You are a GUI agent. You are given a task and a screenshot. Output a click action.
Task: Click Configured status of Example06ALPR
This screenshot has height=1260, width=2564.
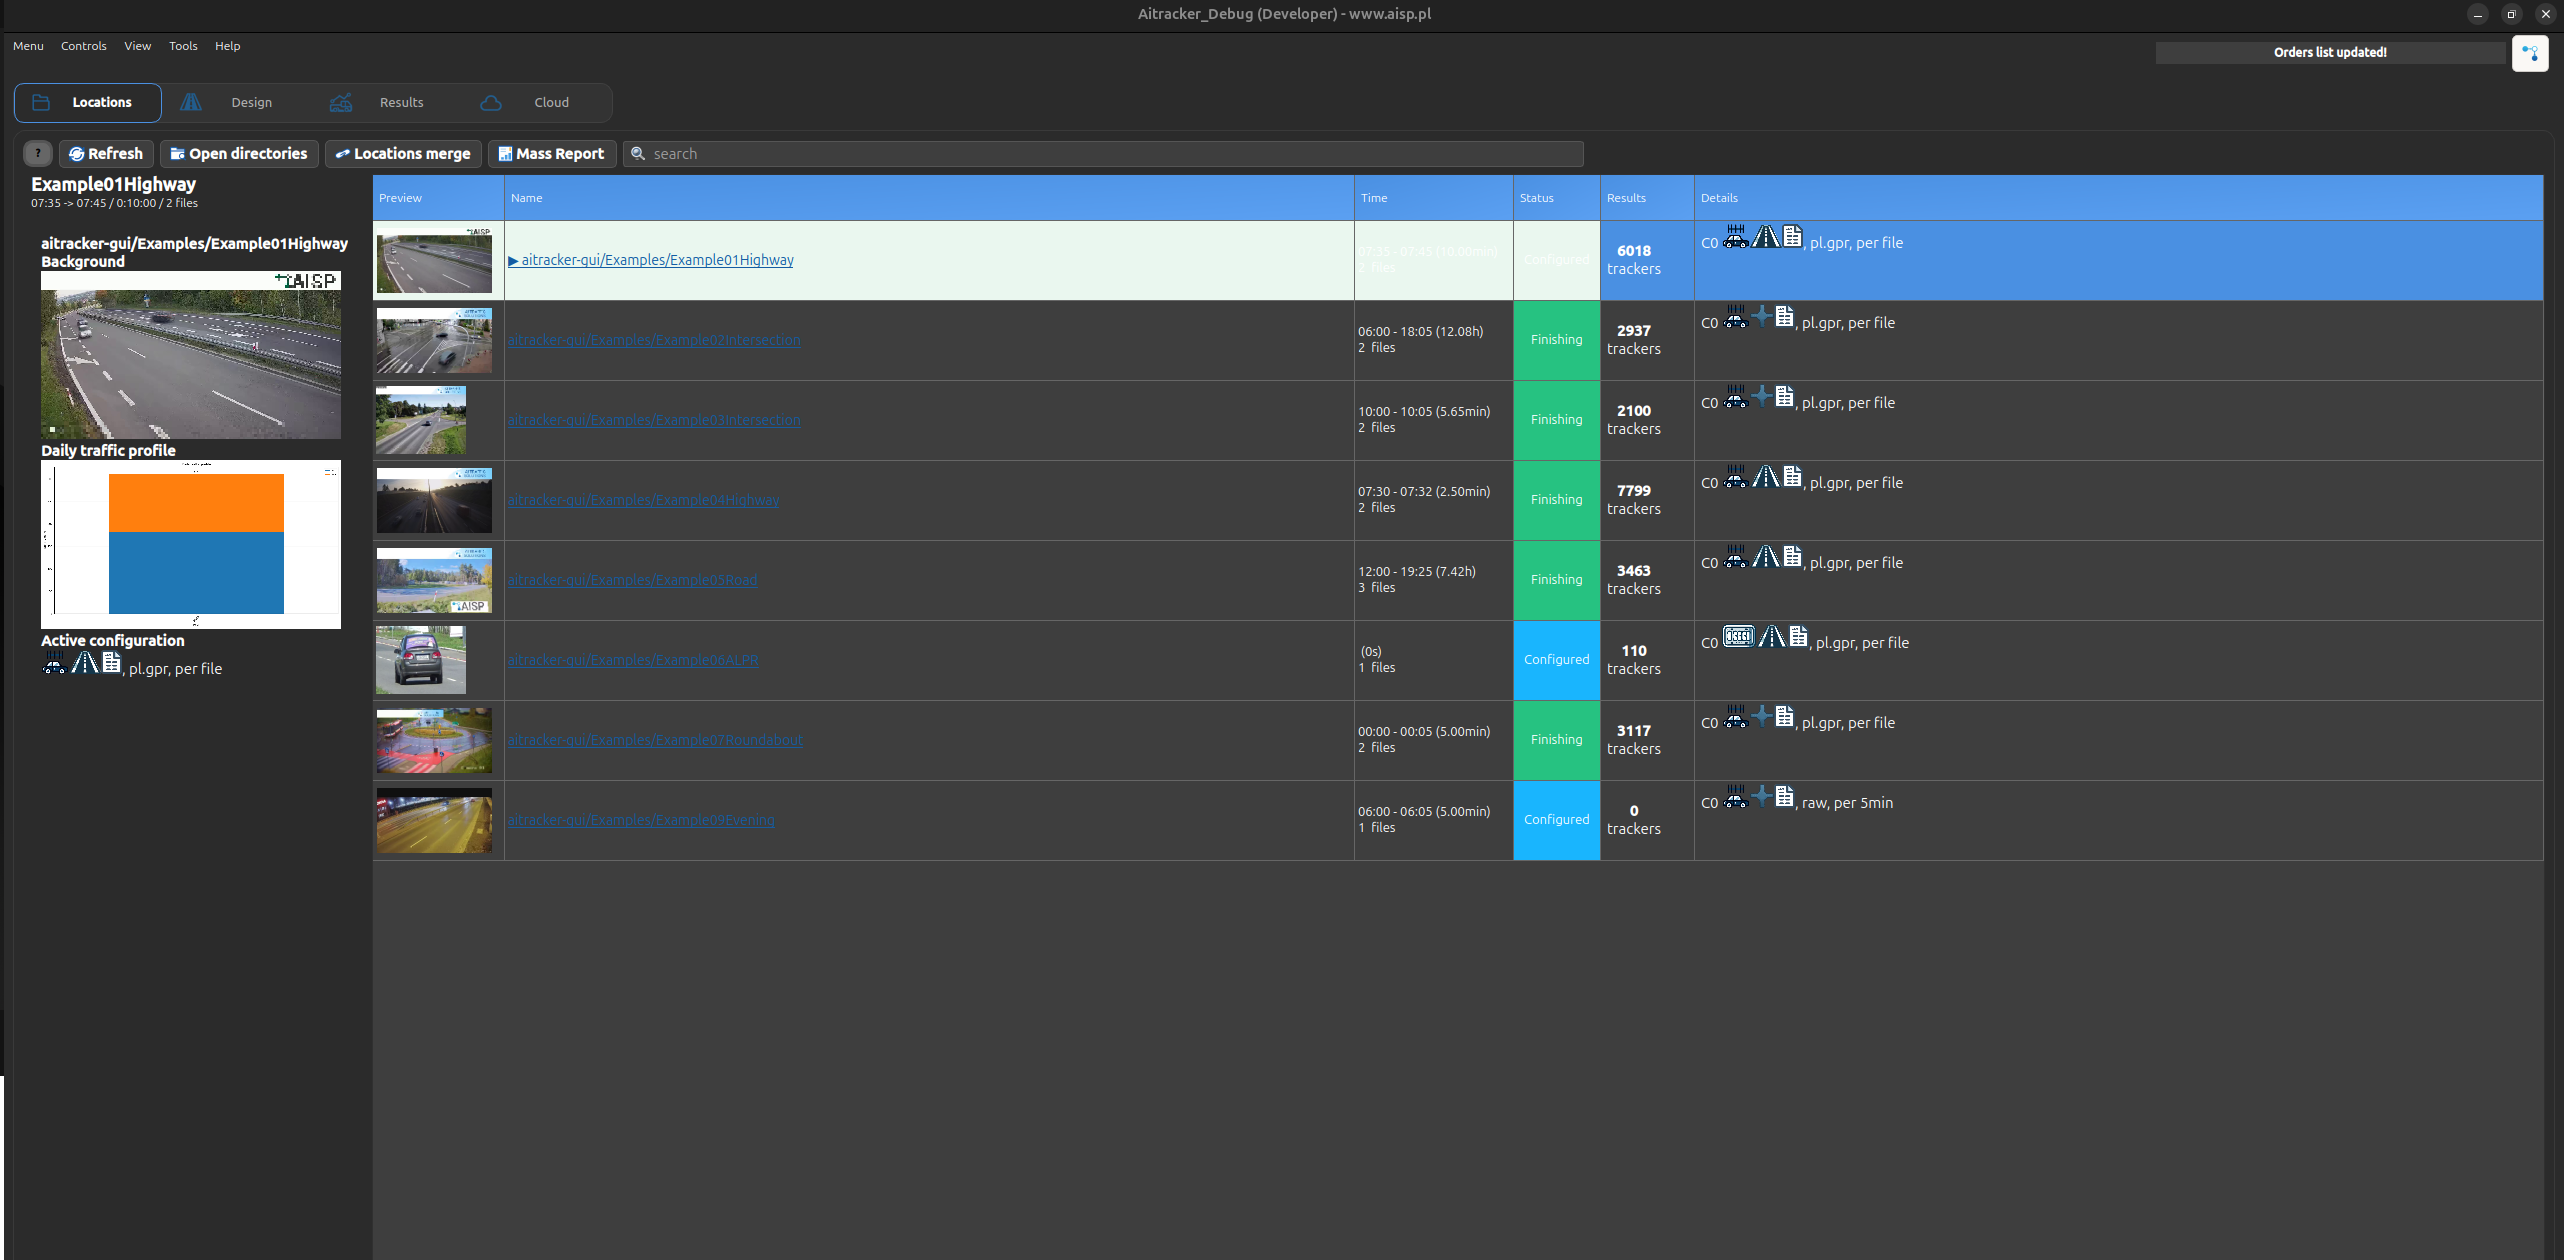1557,660
